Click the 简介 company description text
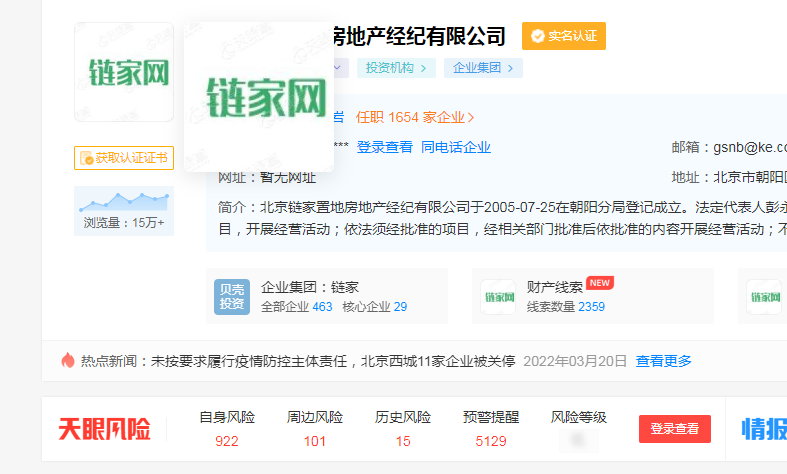The width and height of the screenshot is (787, 474). point(502,218)
